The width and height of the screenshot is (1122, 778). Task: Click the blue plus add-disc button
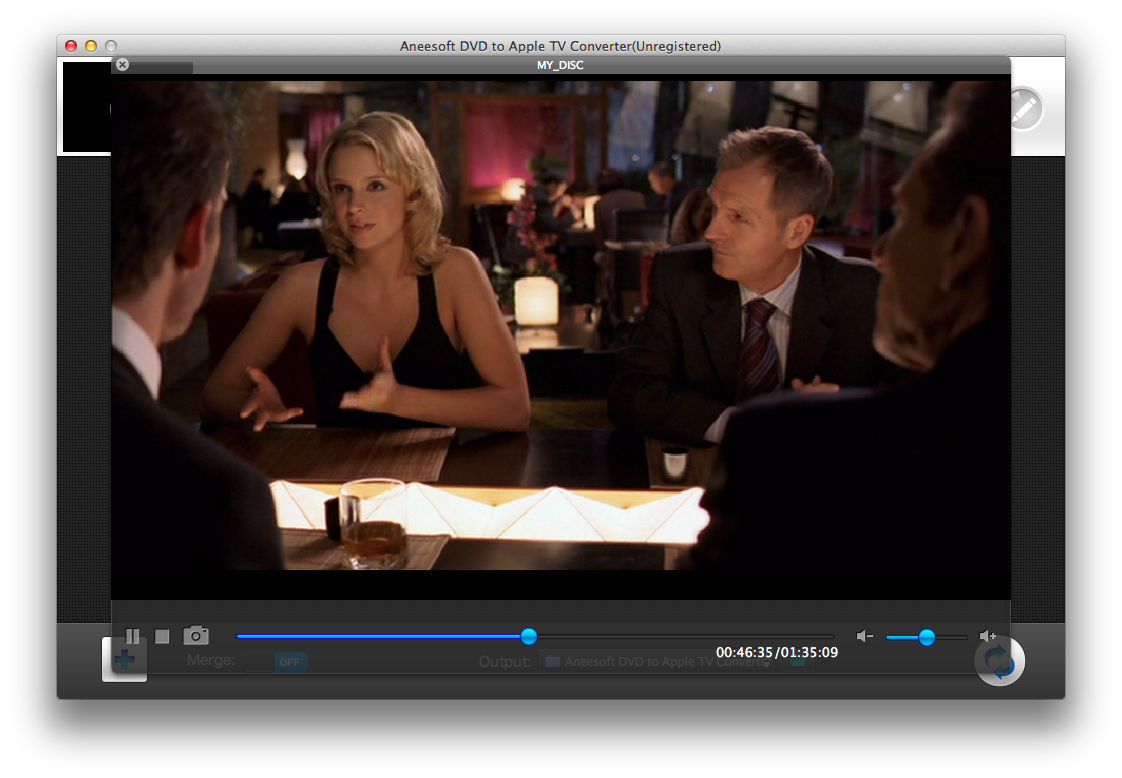tap(125, 659)
